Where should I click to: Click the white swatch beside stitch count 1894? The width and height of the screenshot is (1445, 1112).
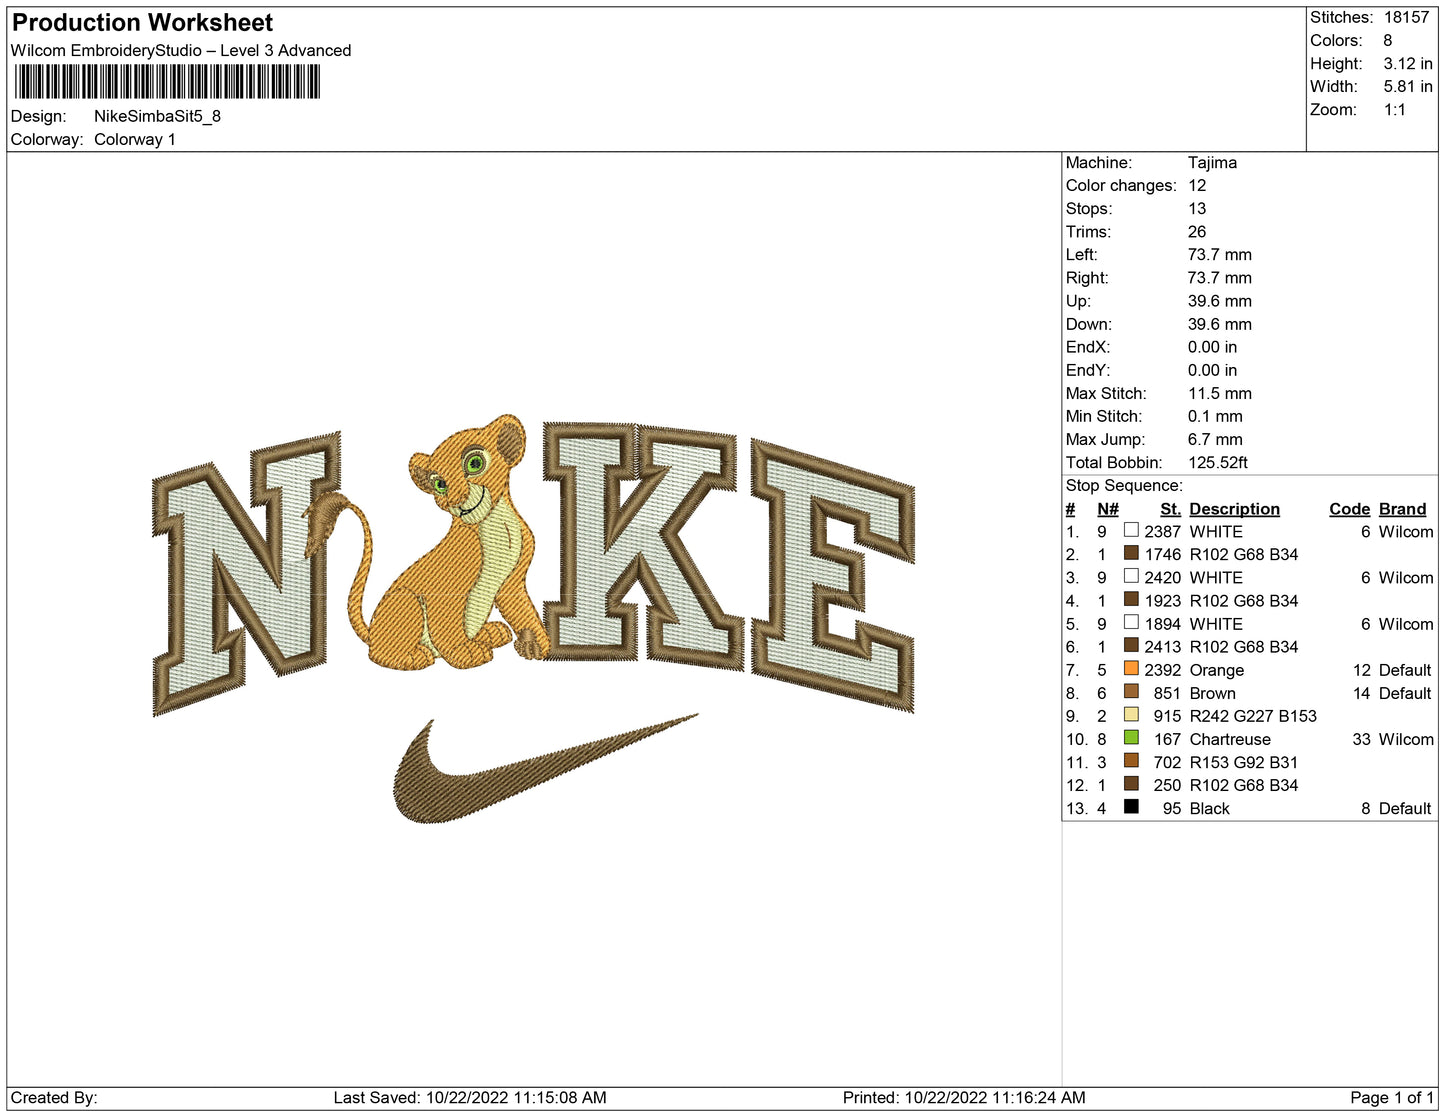tap(1131, 622)
